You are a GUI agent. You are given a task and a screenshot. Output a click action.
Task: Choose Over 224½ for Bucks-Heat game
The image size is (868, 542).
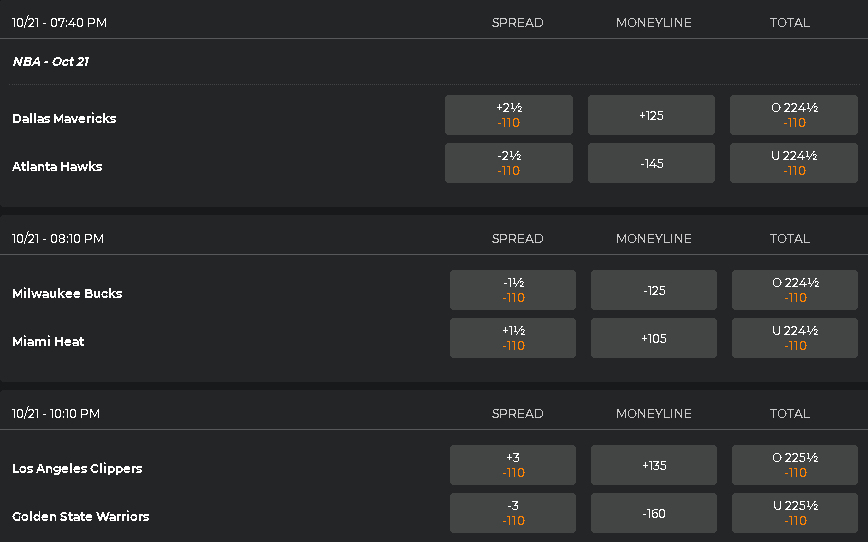(x=795, y=290)
